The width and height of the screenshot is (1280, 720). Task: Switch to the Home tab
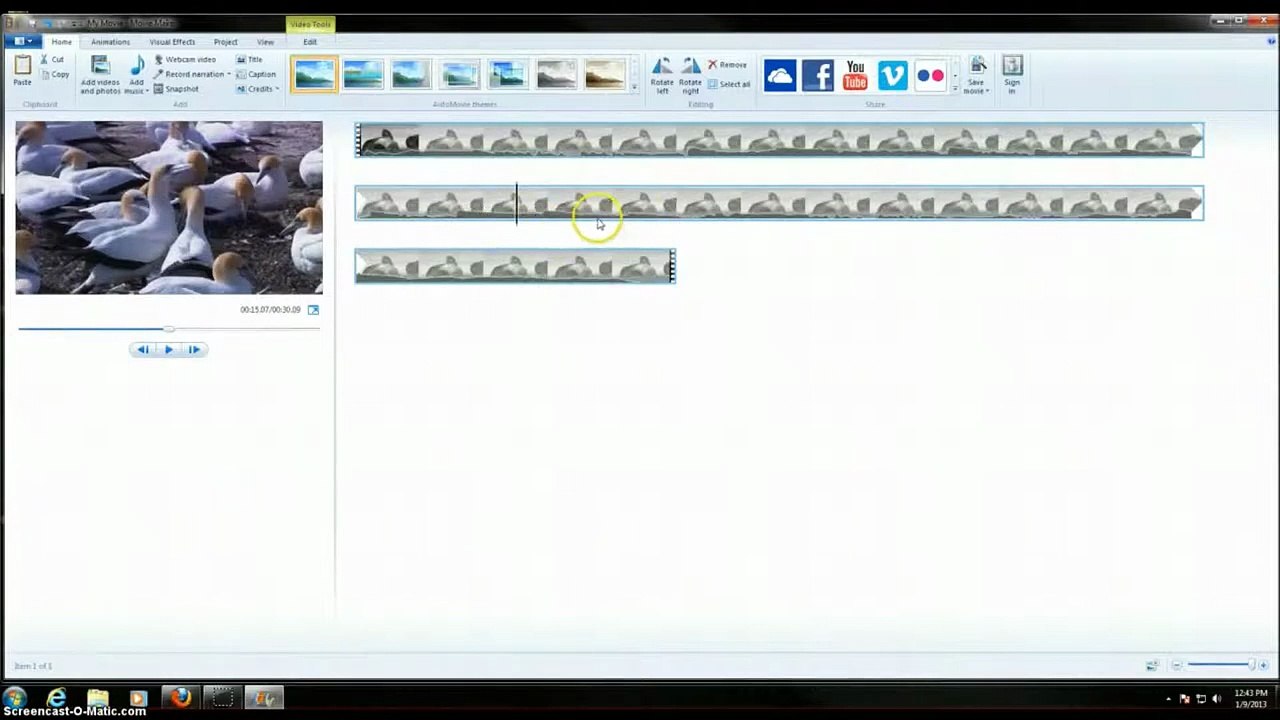click(x=61, y=42)
